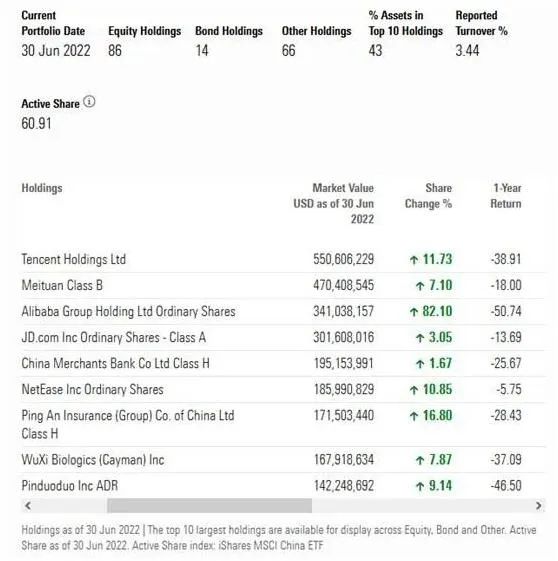Click Ping An Insurance Group holding
The height and width of the screenshot is (561, 558).
128,424
